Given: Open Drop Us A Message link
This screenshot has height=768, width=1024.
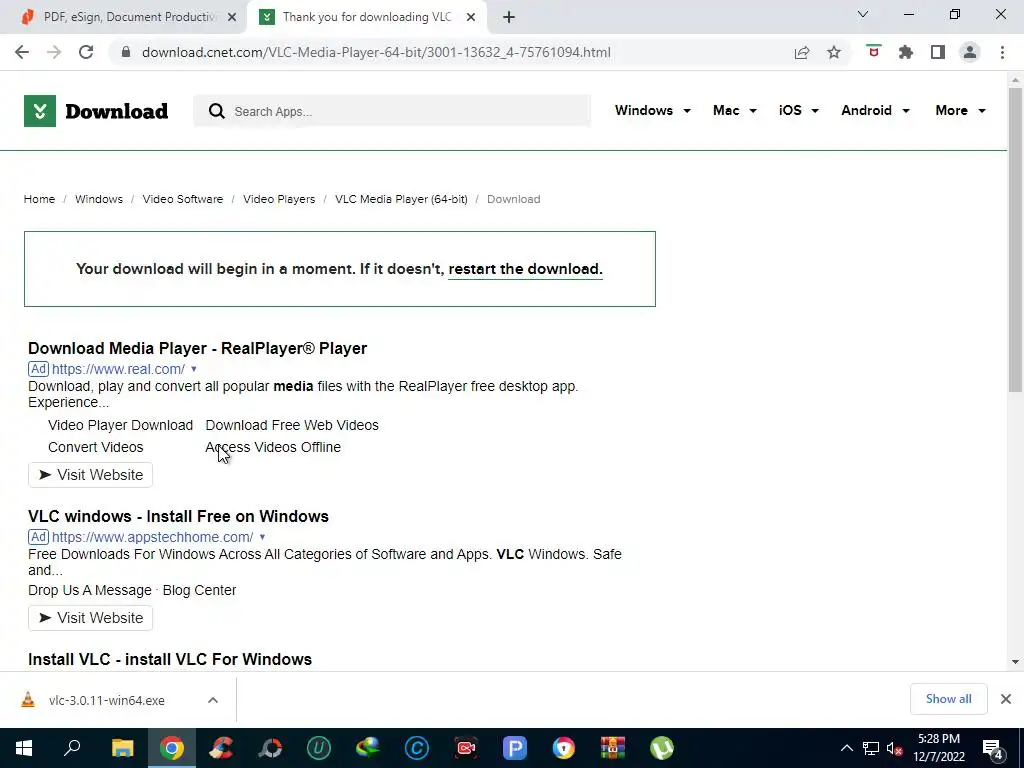Looking at the screenshot, I should pyautogui.click(x=89, y=590).
